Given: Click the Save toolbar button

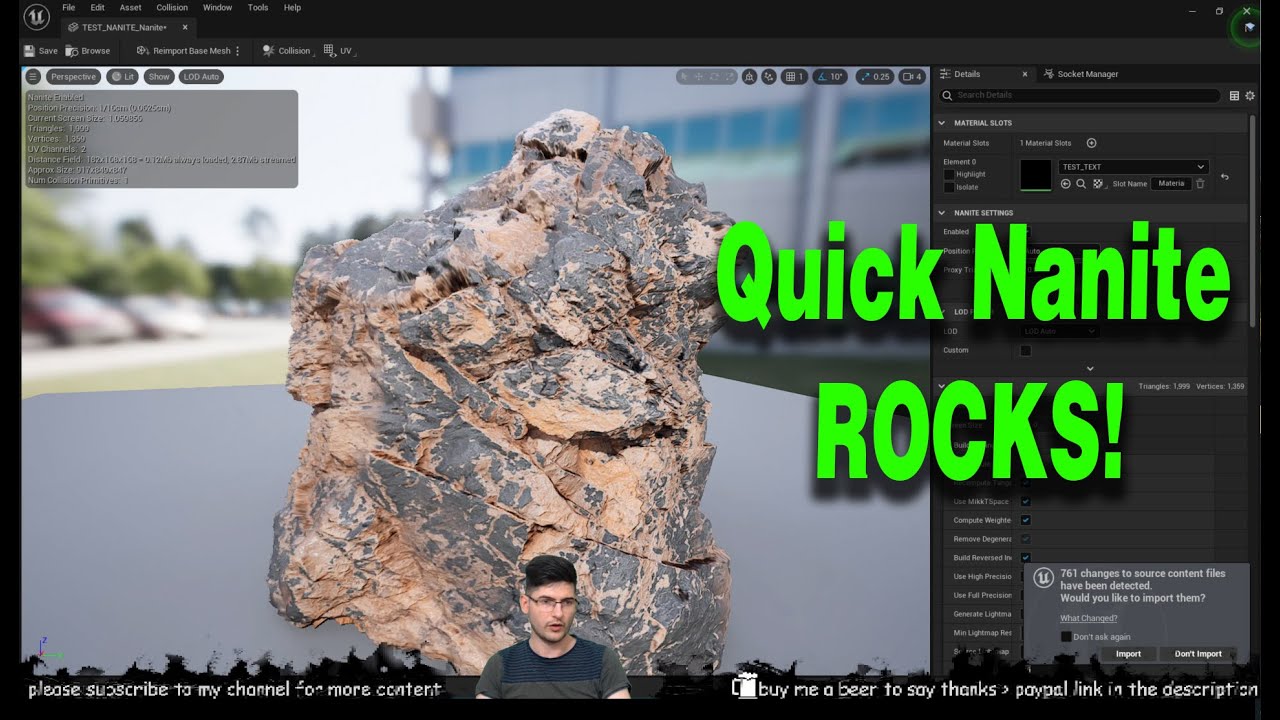Looking at the screenshot, I should [x=40, y=51].
